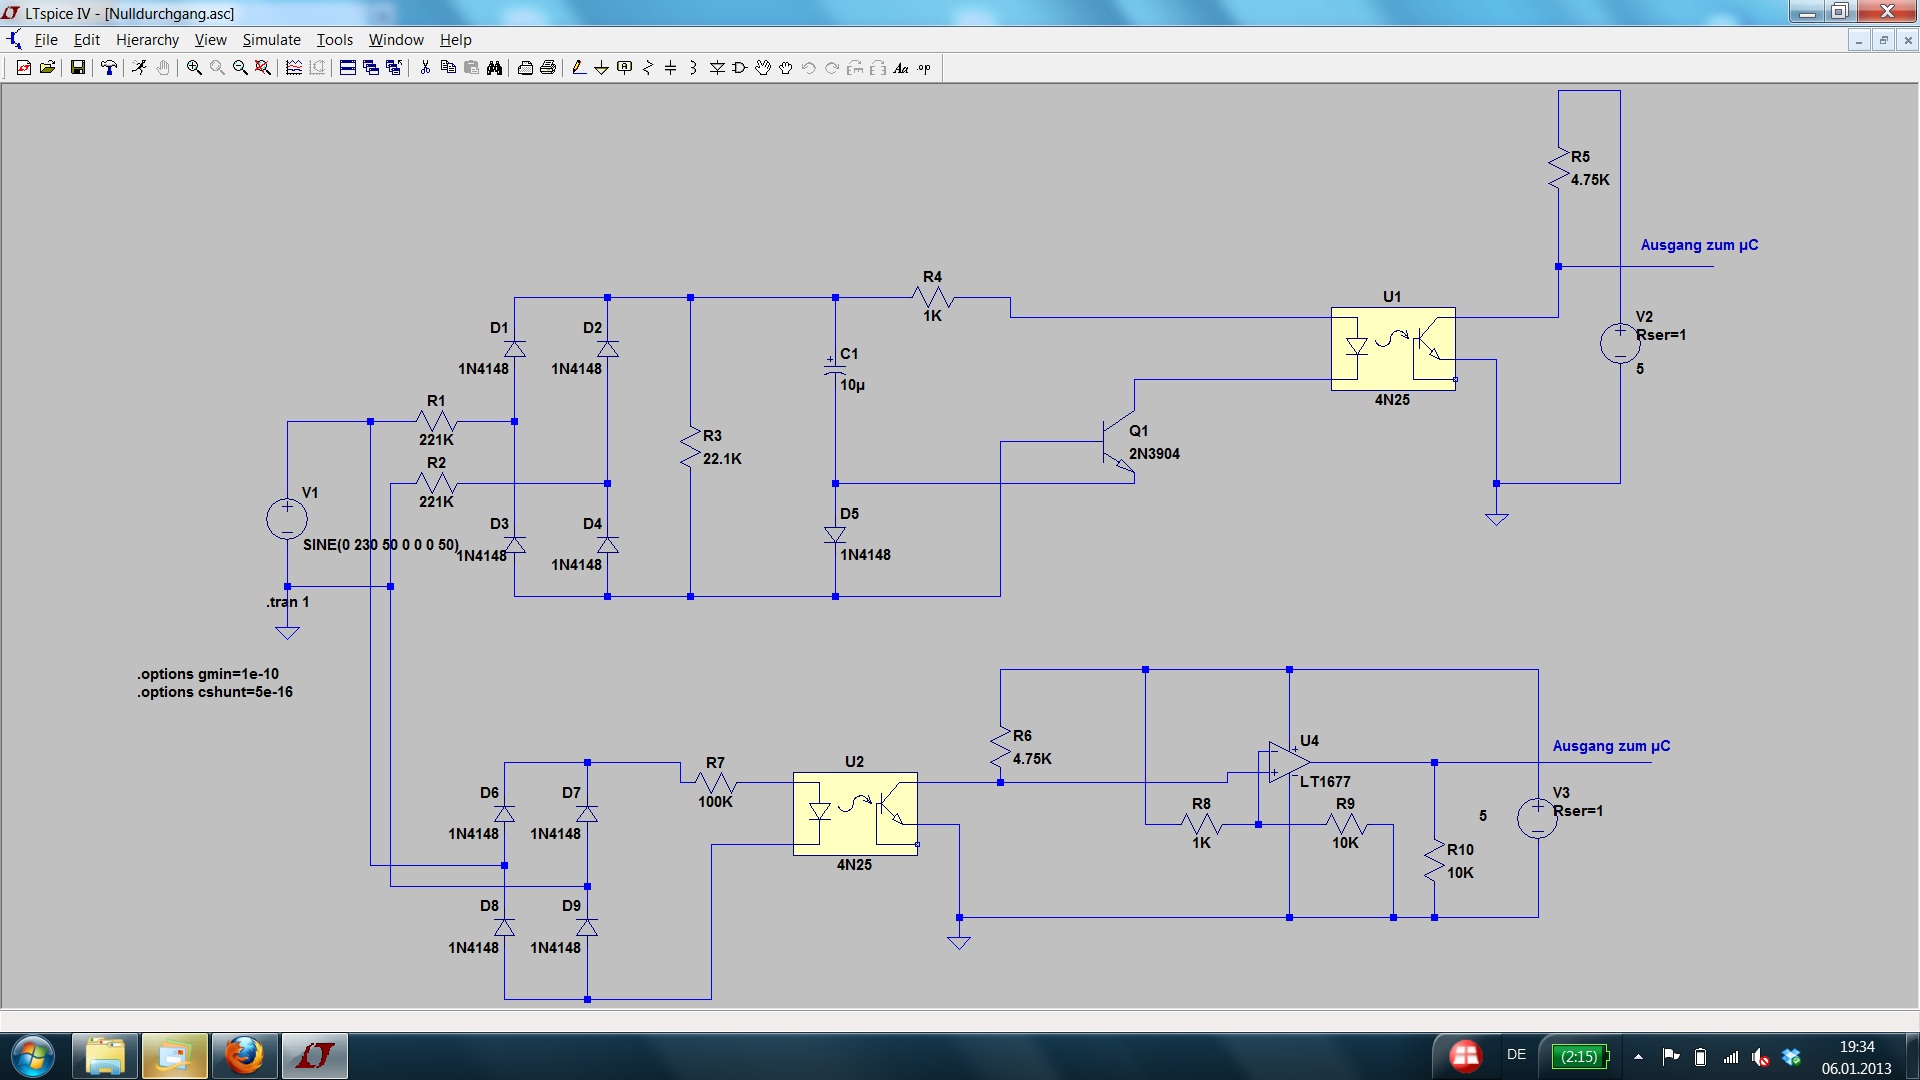Viewport: 1920px width, 1080px height.
Task: Open Windows Explorer from taskbar
Action: pyautogui.click(x=105, y=1056)
